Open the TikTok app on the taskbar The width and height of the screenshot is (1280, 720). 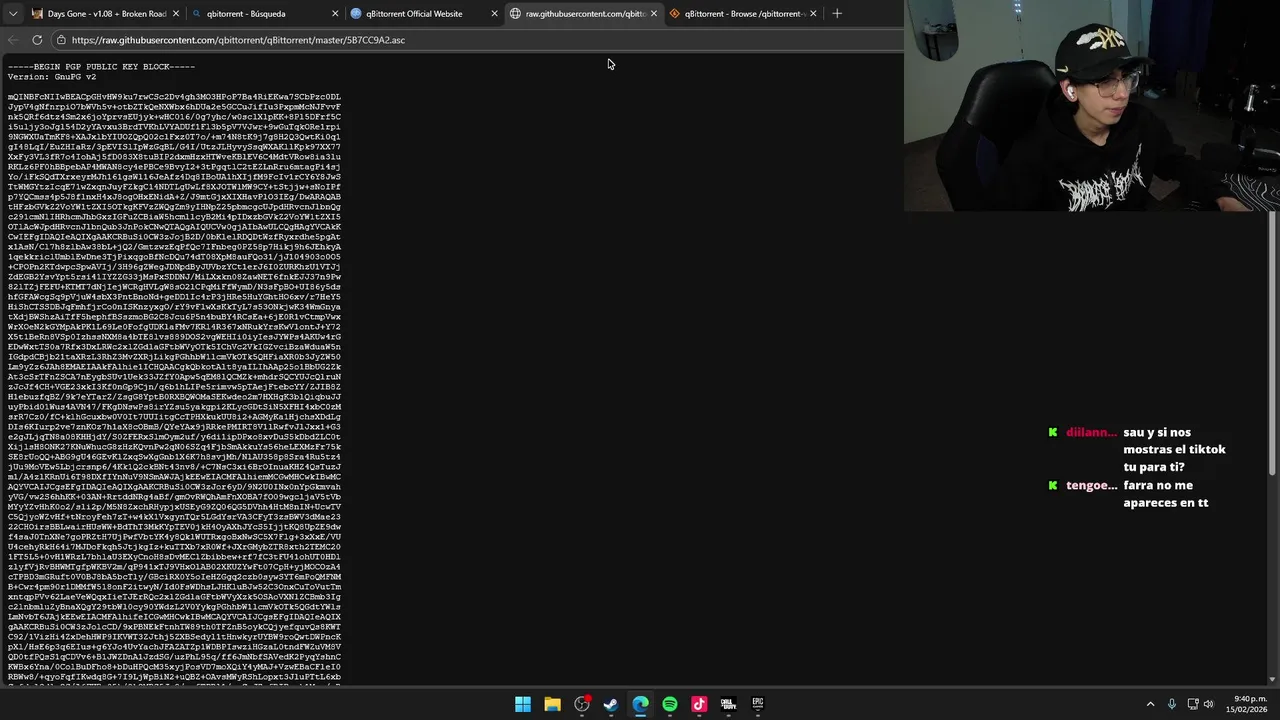699,704
